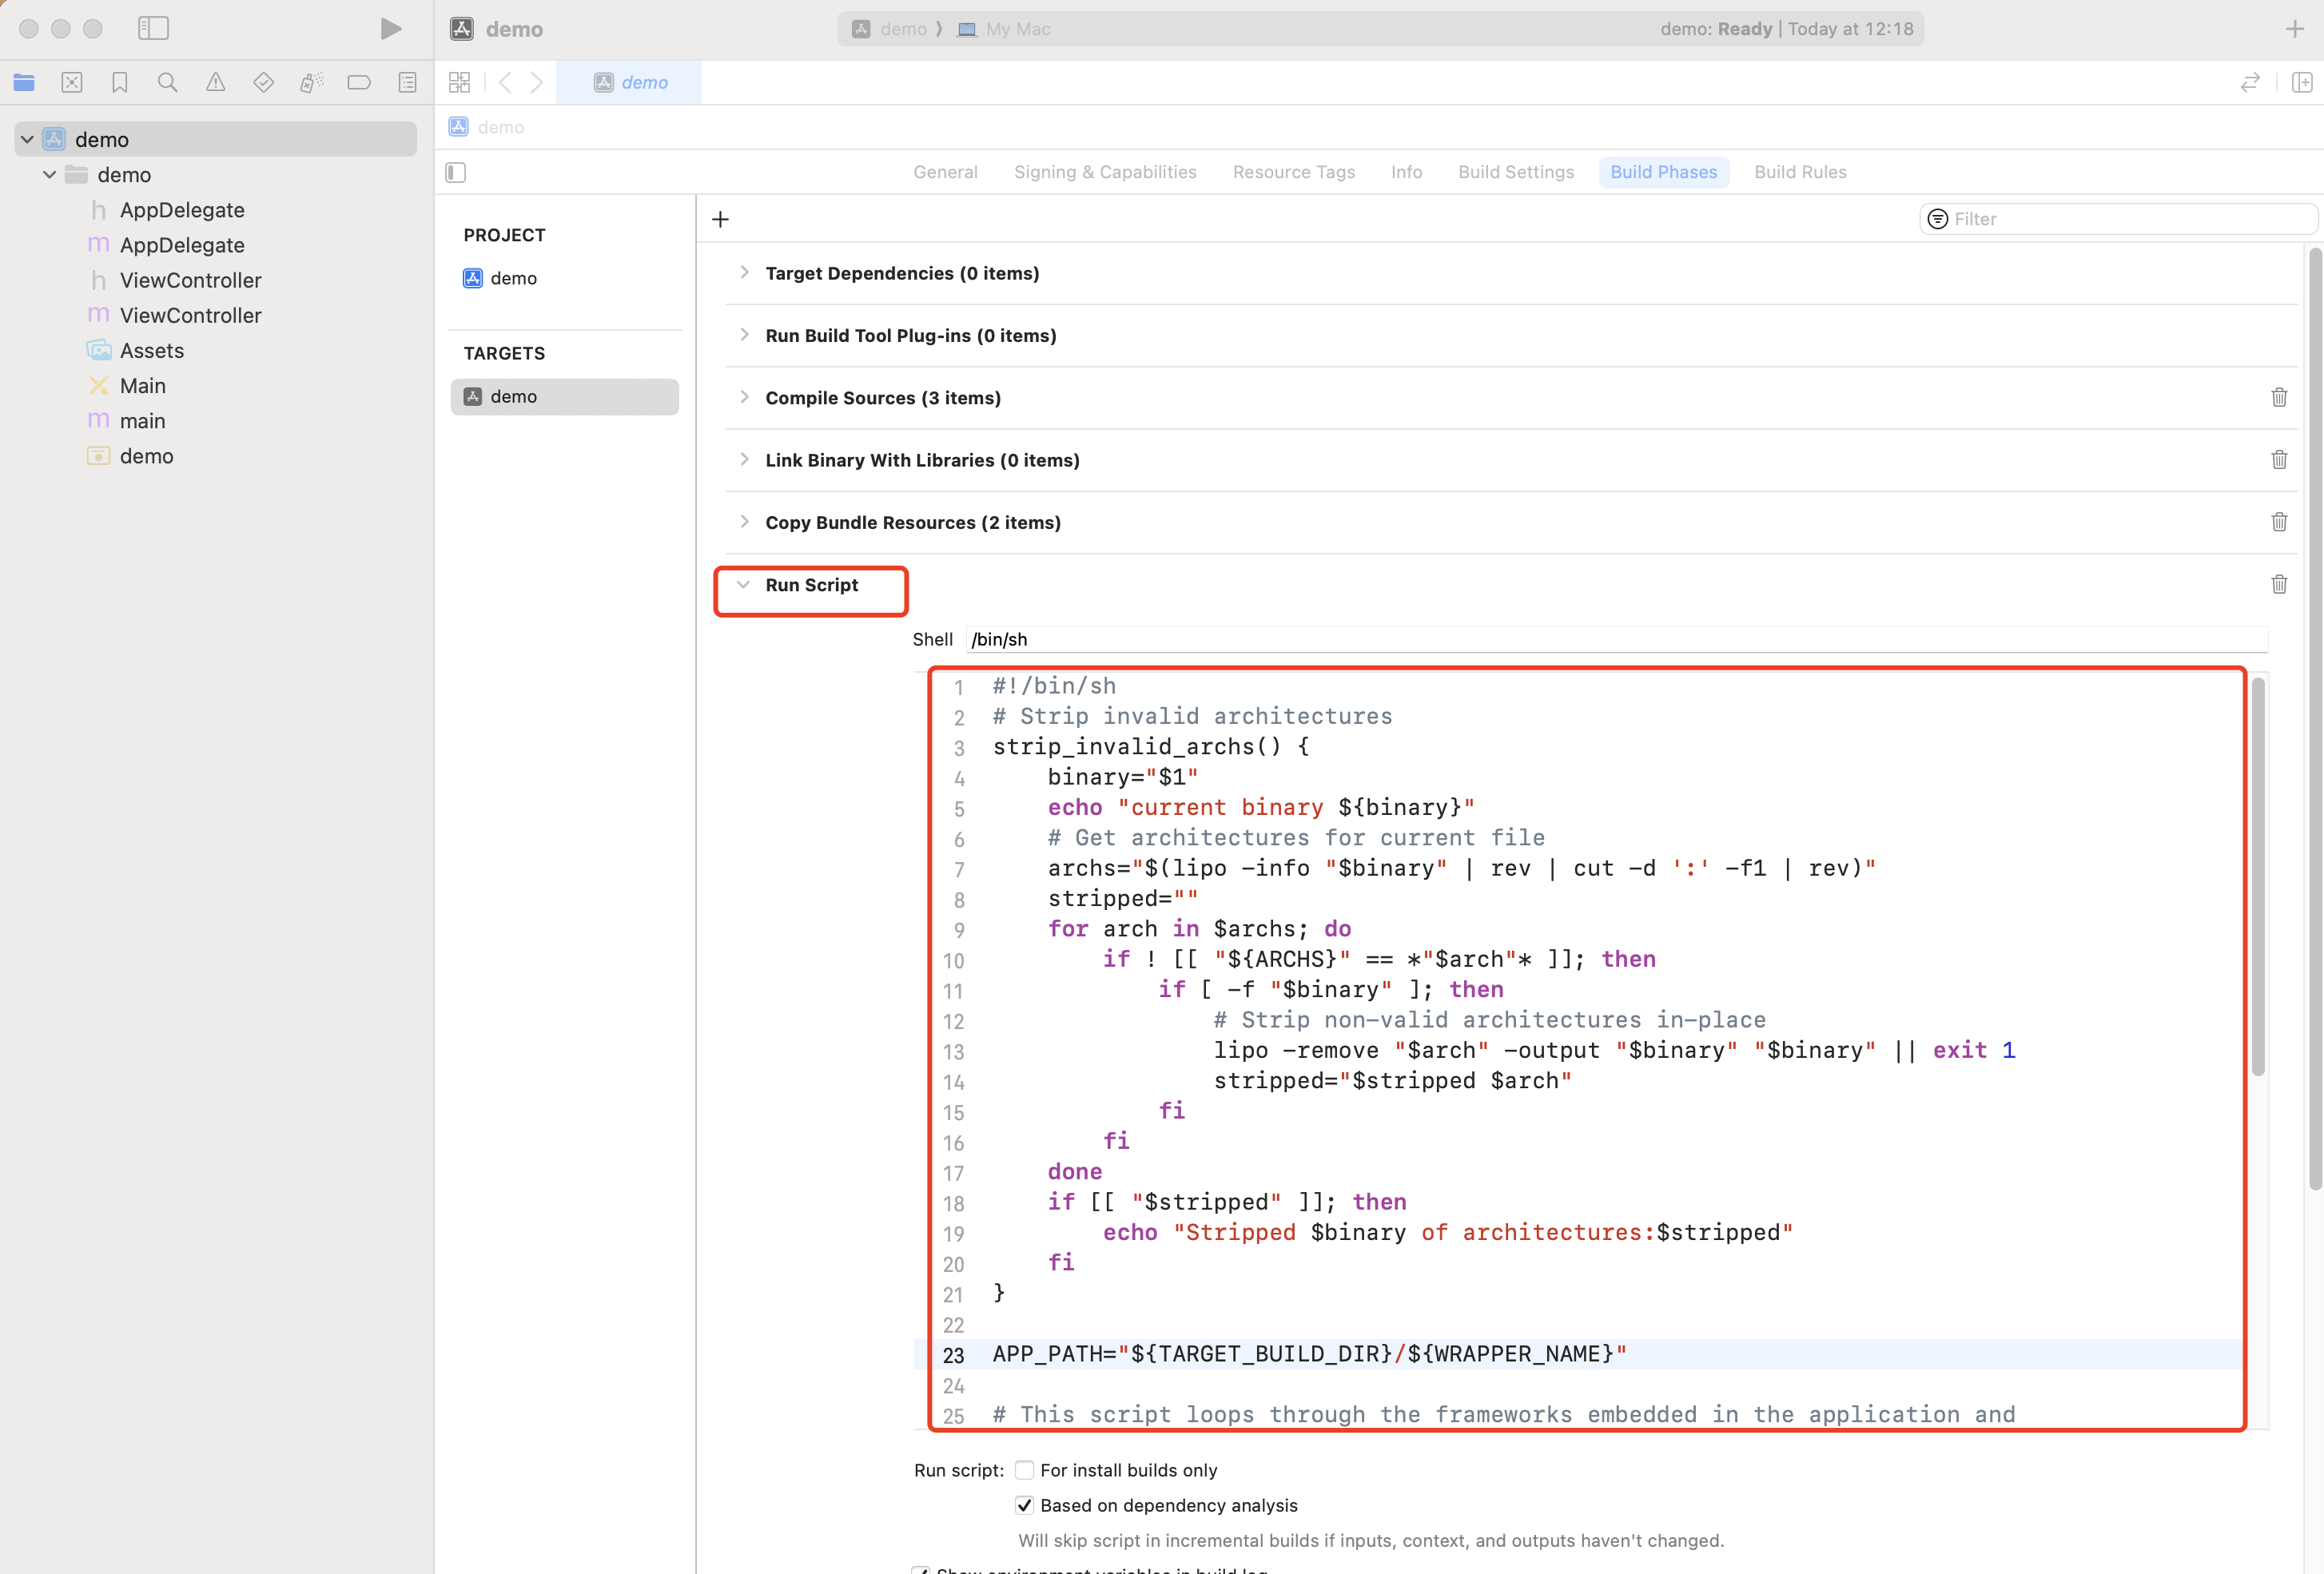Viewport: 2324px width, 1574px height.
Task: Enable For install builds only checkbox
Action: coord(1024,1470)
